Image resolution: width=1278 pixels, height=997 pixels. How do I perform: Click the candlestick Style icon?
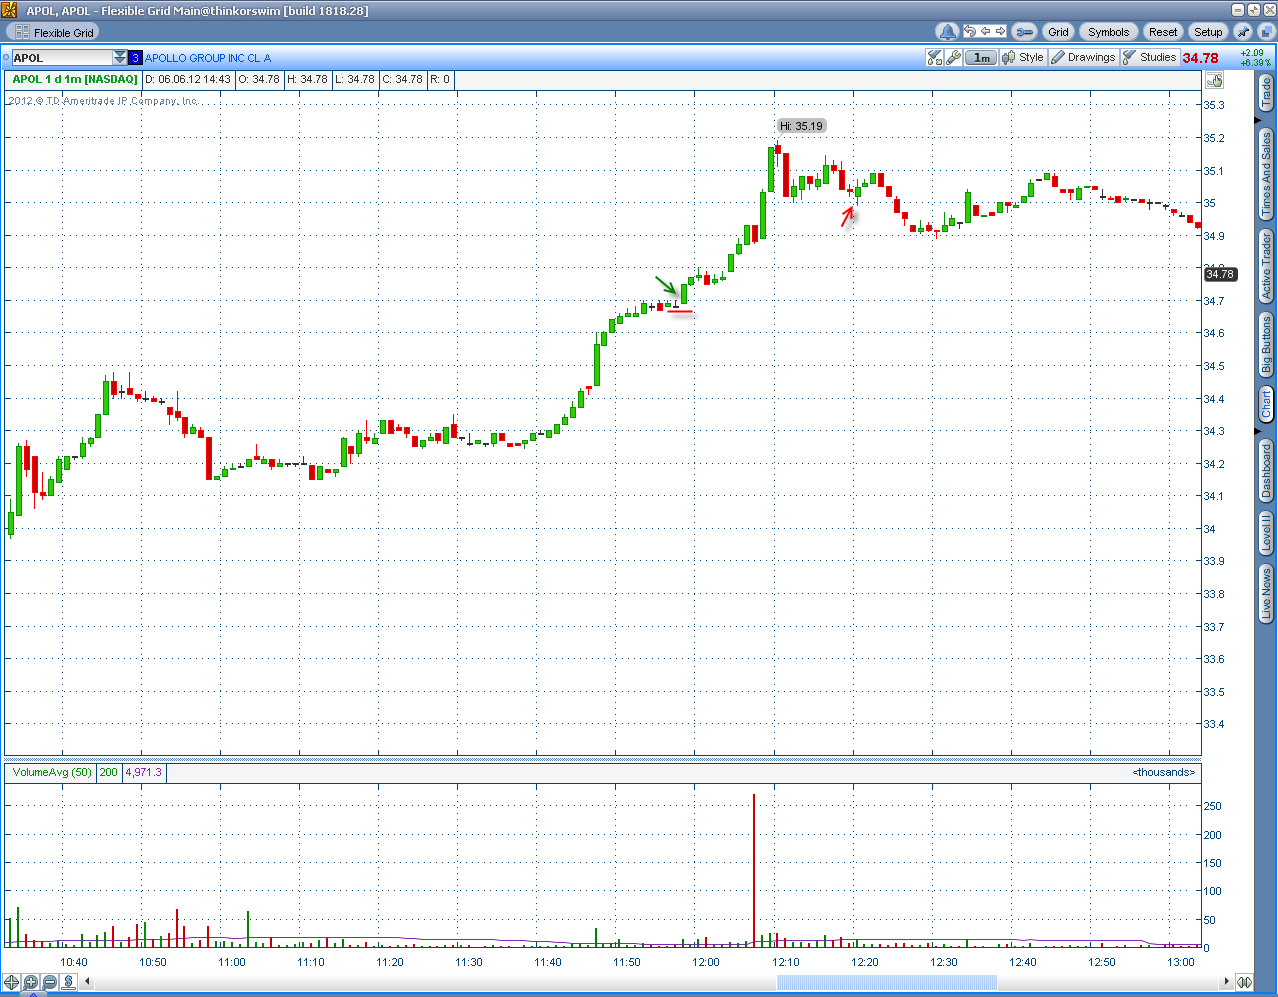coord(1009,58)
